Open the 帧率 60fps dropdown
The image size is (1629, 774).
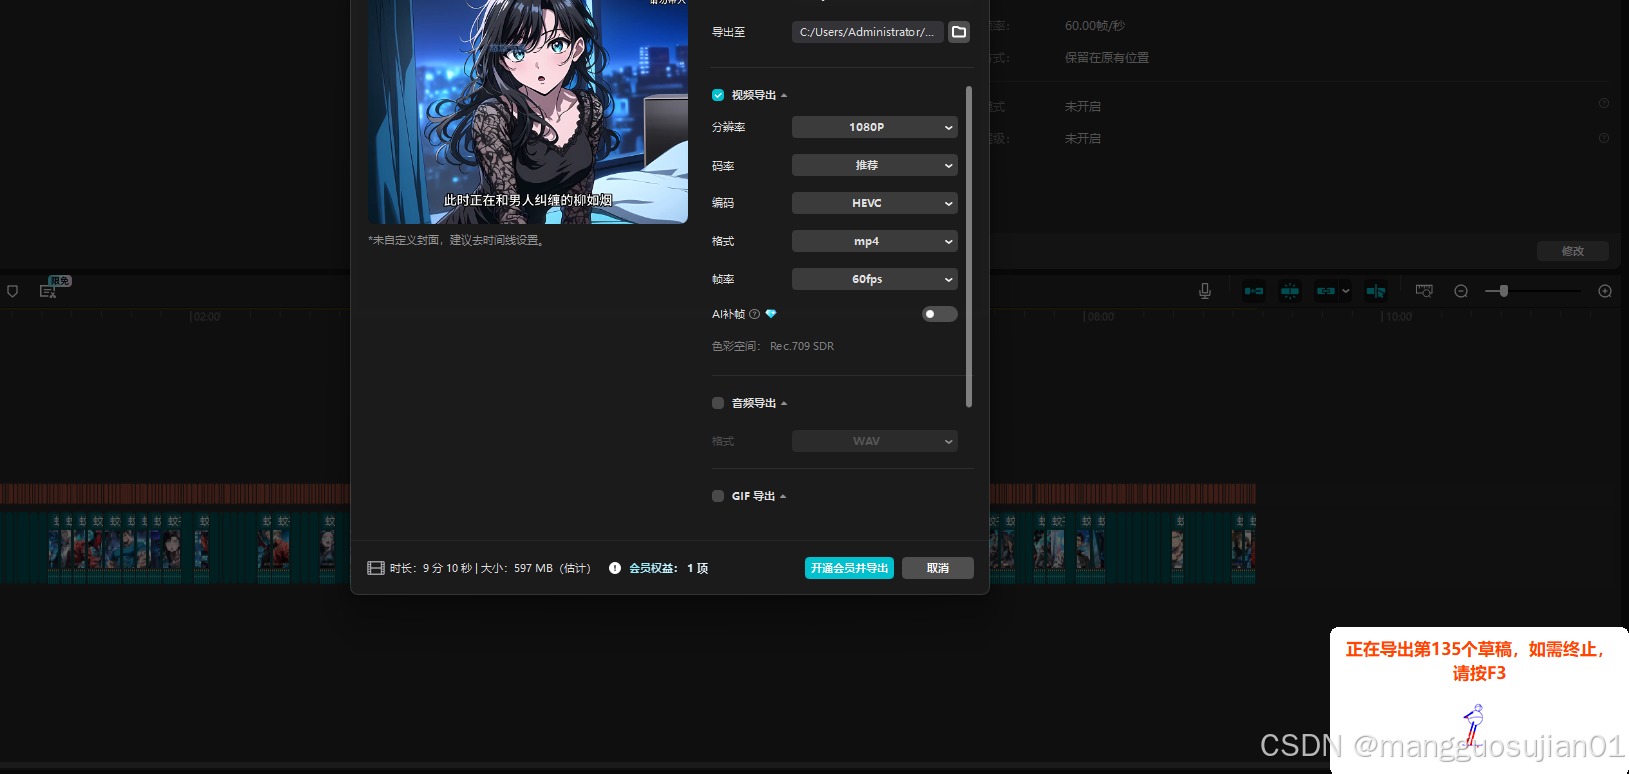click(875, 279)
